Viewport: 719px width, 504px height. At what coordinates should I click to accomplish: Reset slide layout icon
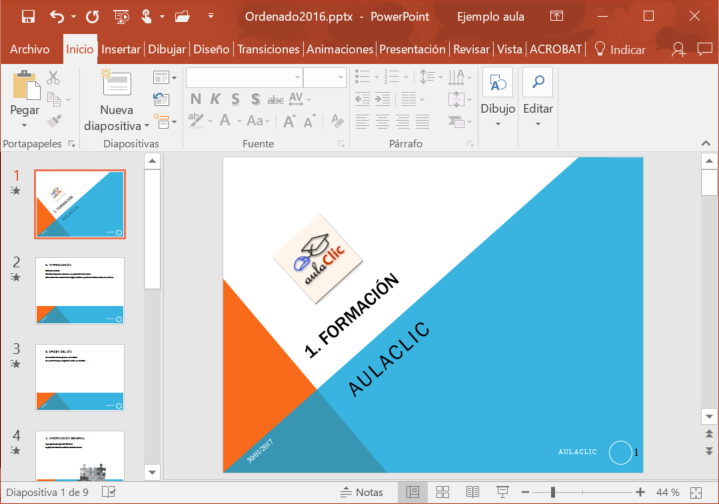tap(161, 99)
